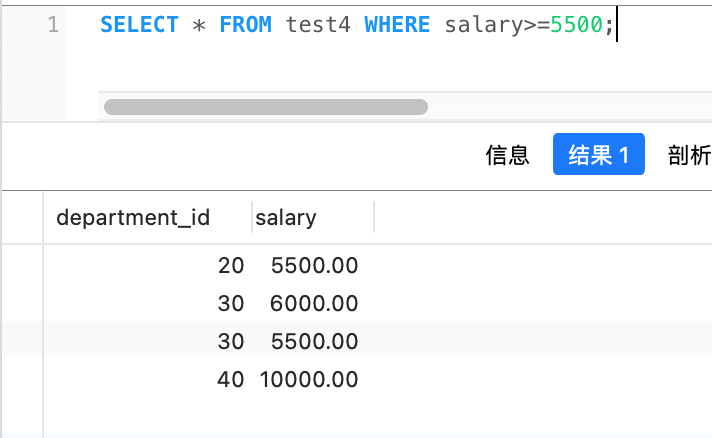Click the table name test4 in query

point(318,25)
